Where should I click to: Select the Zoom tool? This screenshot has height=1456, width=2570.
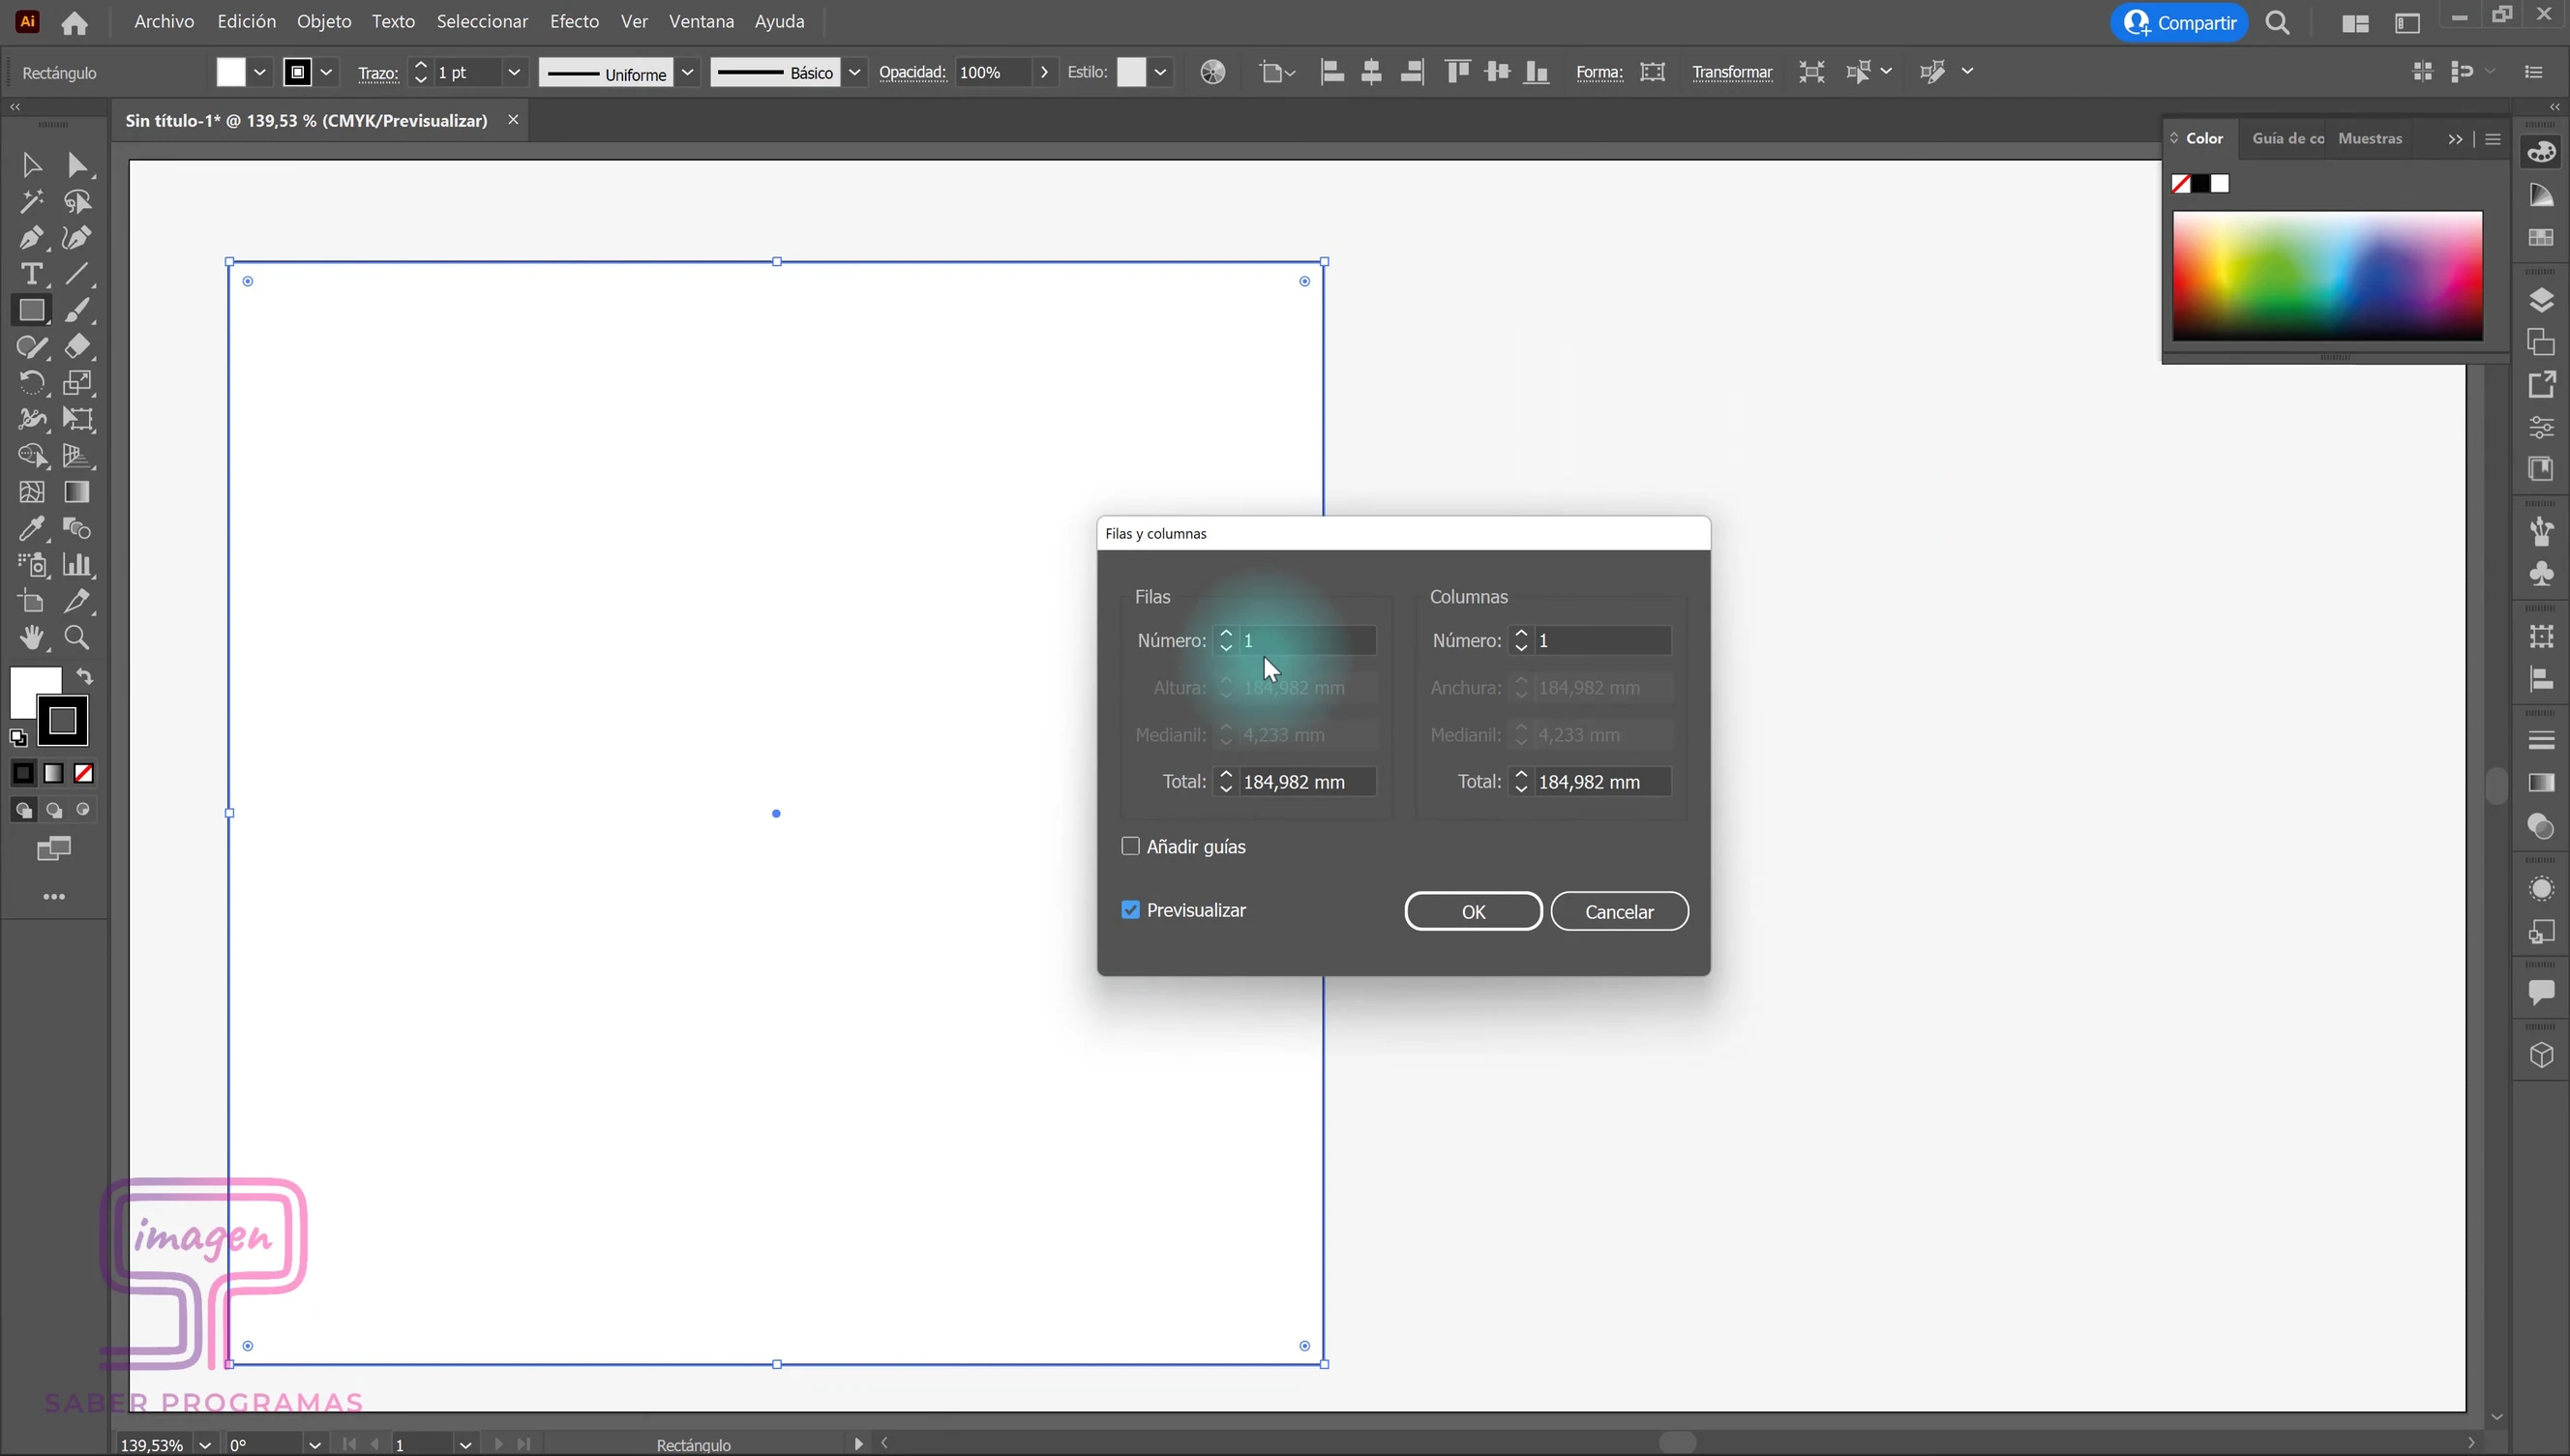click(x=77, y=637)
